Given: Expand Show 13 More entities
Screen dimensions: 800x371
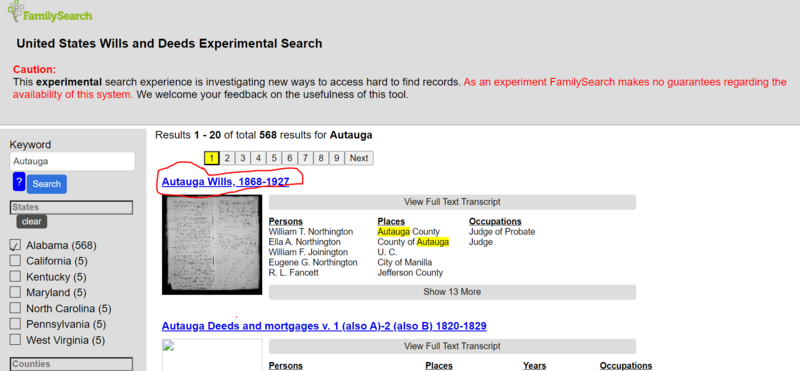Looking at the screenshot, I should (x=452, y=292).
